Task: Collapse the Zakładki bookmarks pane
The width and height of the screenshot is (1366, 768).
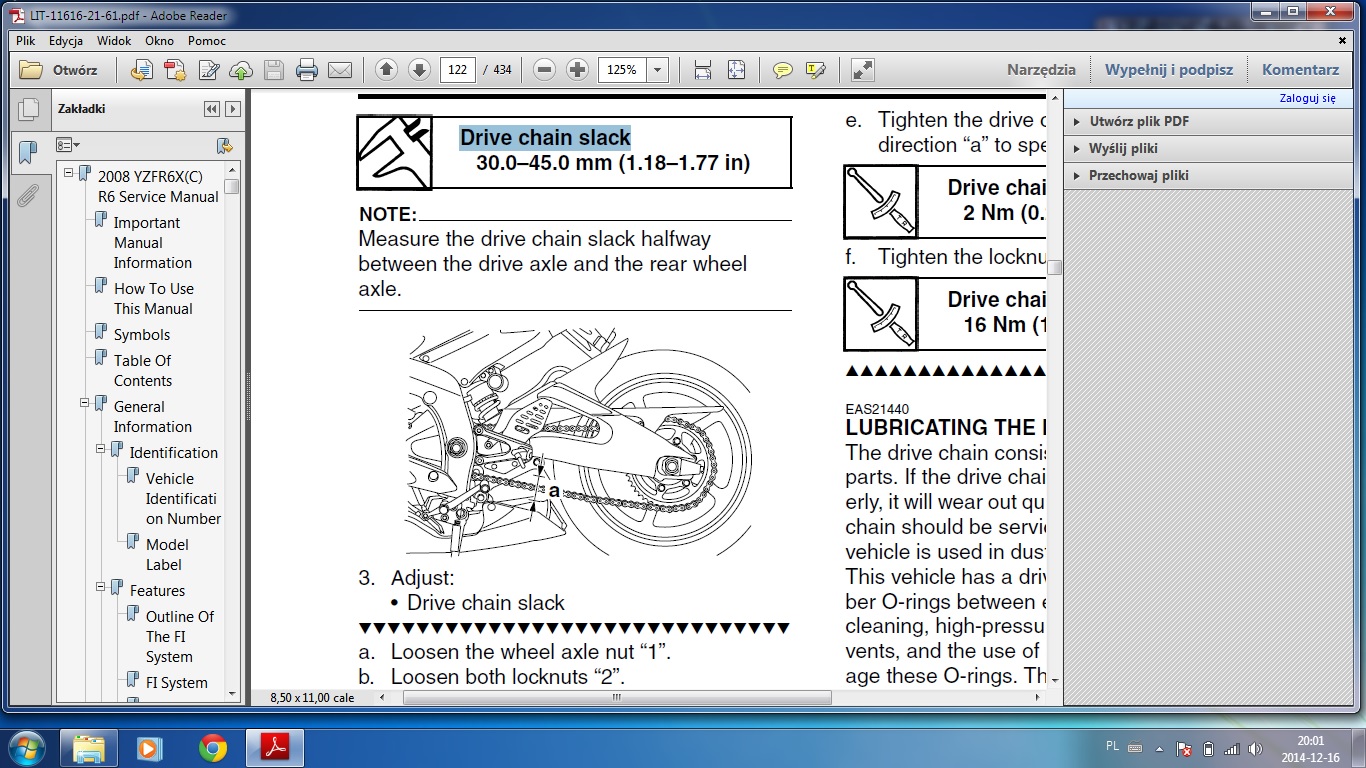Action: click(x=212, y=109)
